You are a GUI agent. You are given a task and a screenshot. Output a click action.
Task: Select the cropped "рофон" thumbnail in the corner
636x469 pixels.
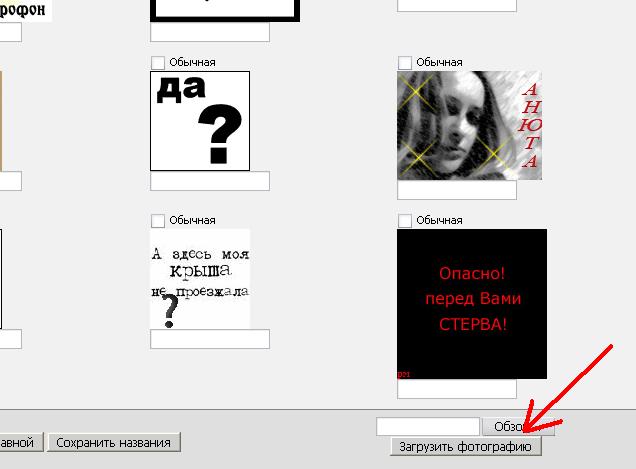coord(25,10)
